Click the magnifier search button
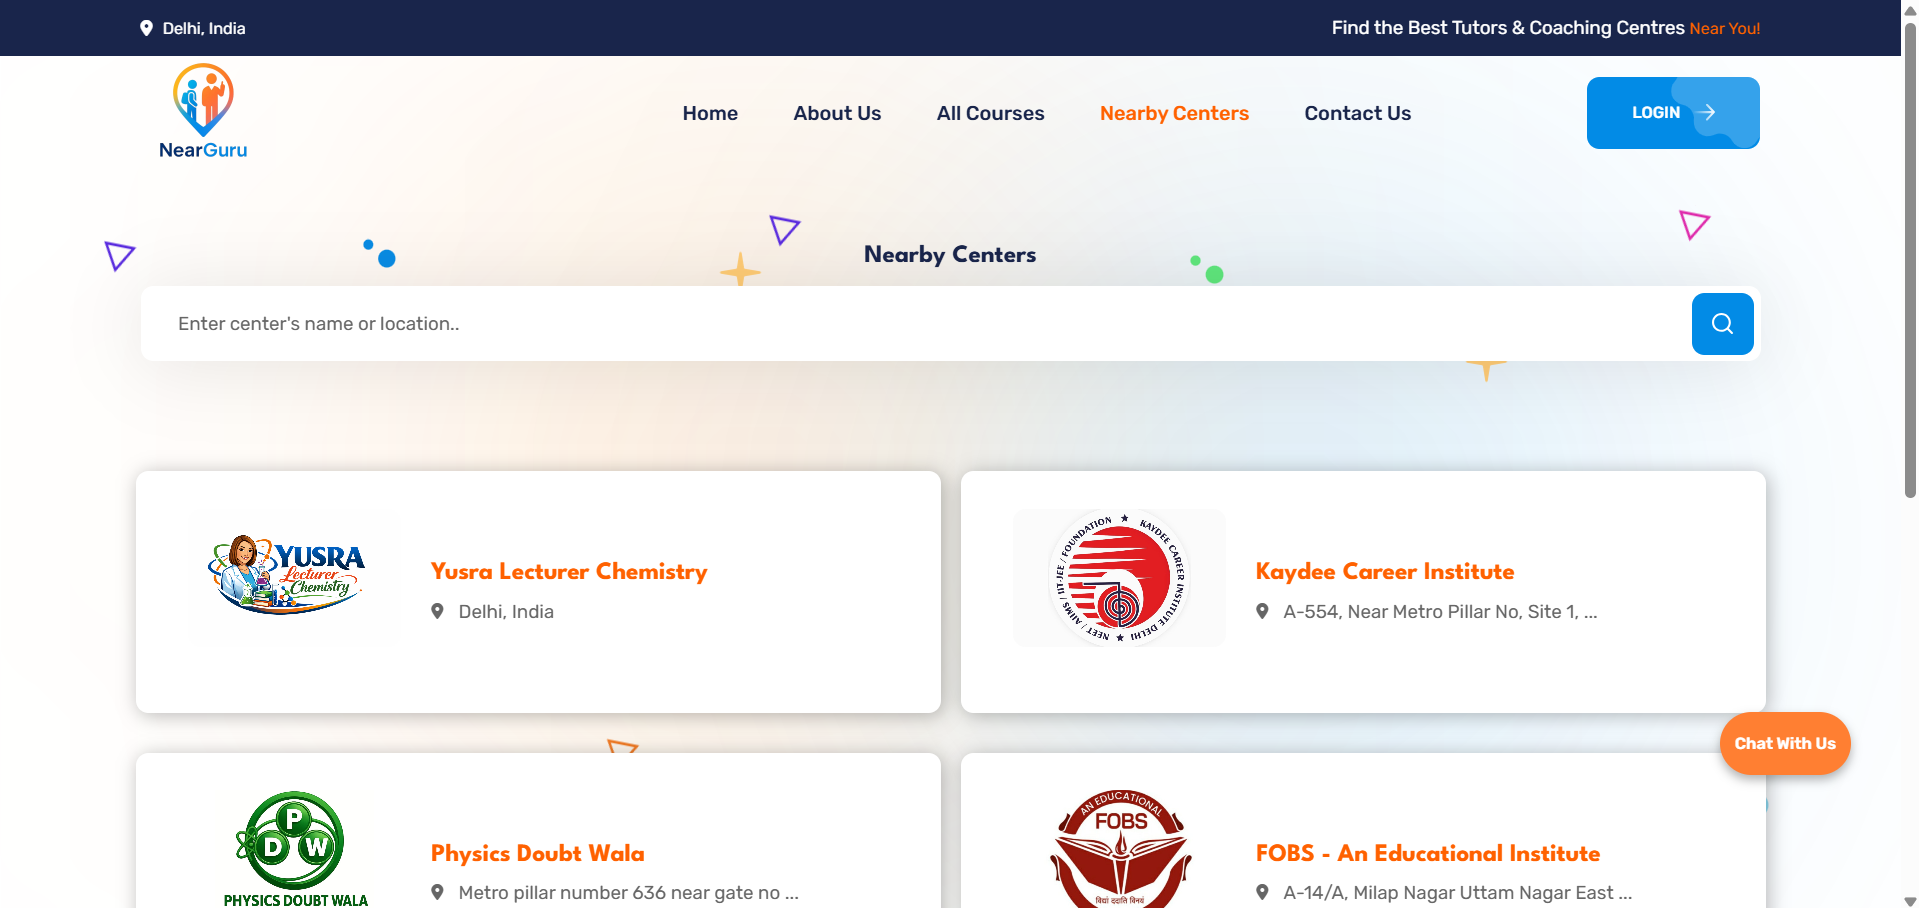Screen dimensions: 1919x908 click(1722, 324)
